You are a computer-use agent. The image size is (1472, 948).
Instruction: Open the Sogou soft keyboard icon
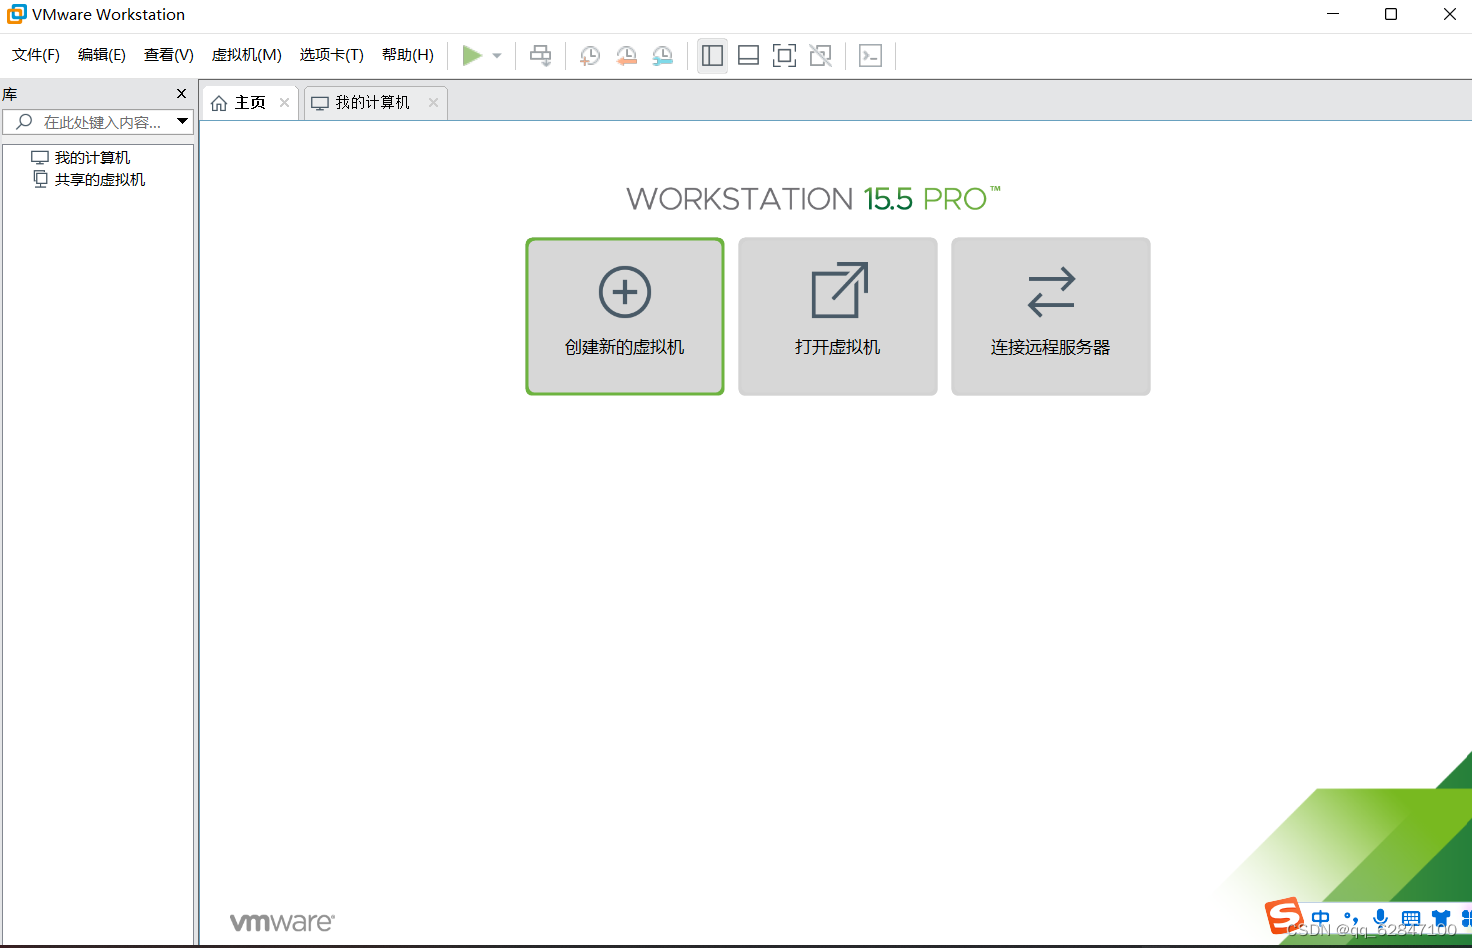click(x=1411, y=918)
